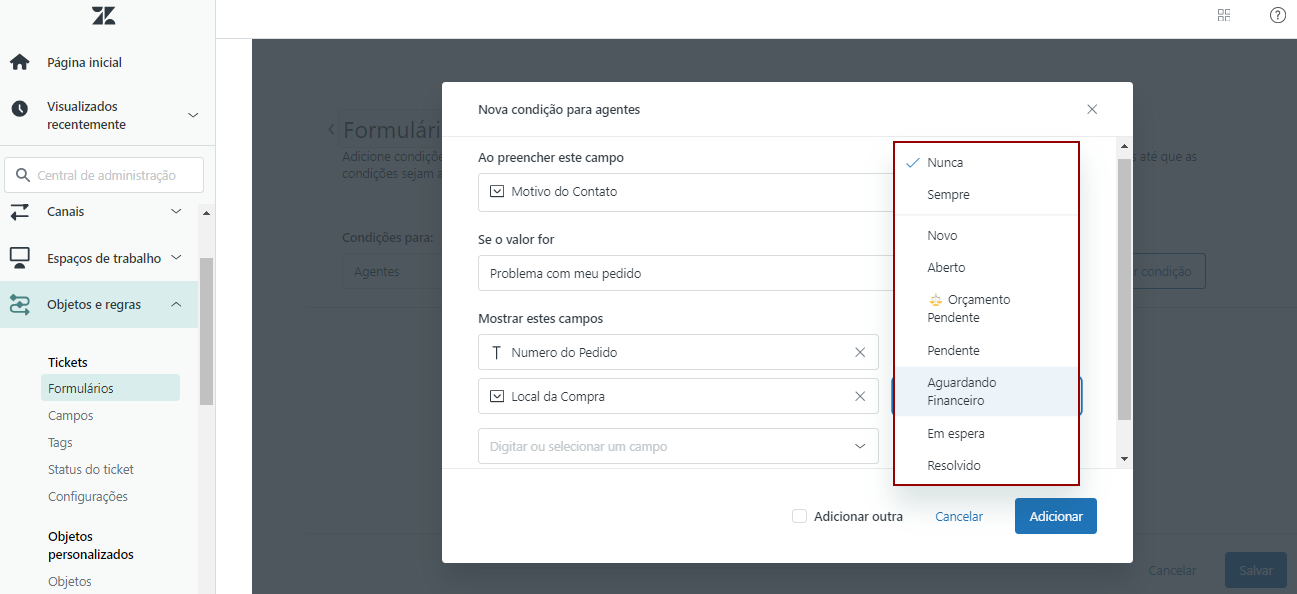Click the Visualizados recentemente clock icon
This screenshot has width=1297, height=594.
(x=20, y=109)
